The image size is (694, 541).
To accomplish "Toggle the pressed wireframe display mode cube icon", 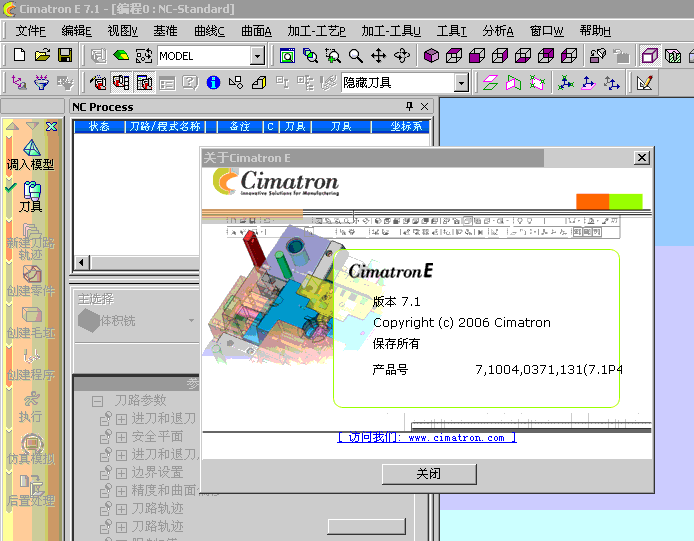I will point(650,56).
